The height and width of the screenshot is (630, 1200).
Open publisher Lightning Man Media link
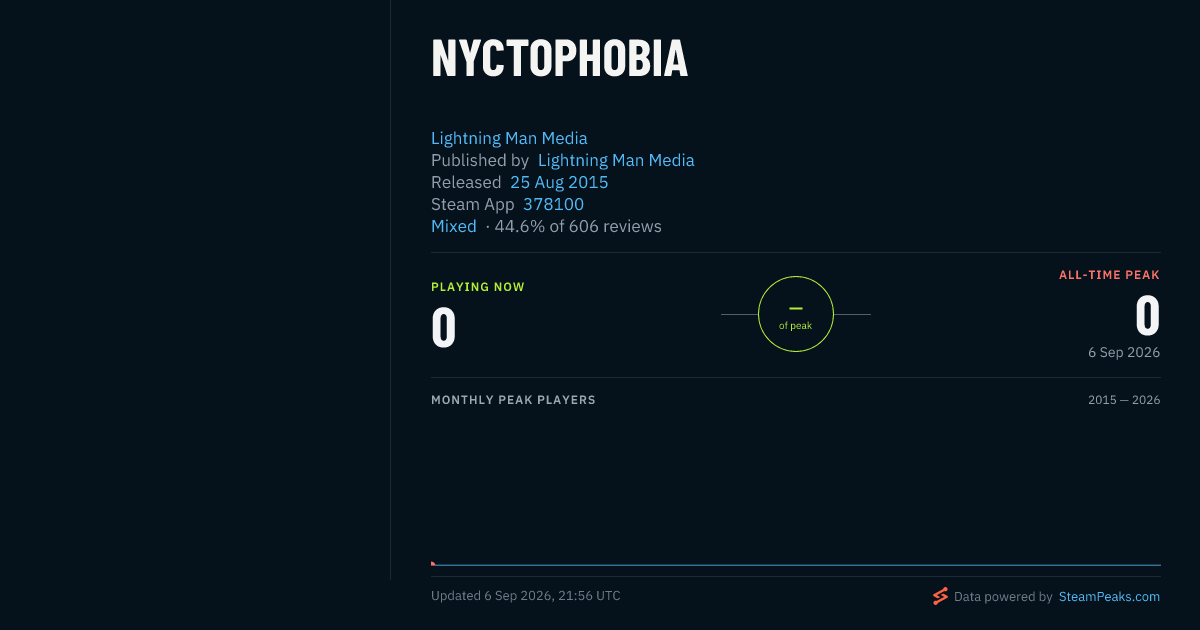pyautogui.click(x=616, y=160)
